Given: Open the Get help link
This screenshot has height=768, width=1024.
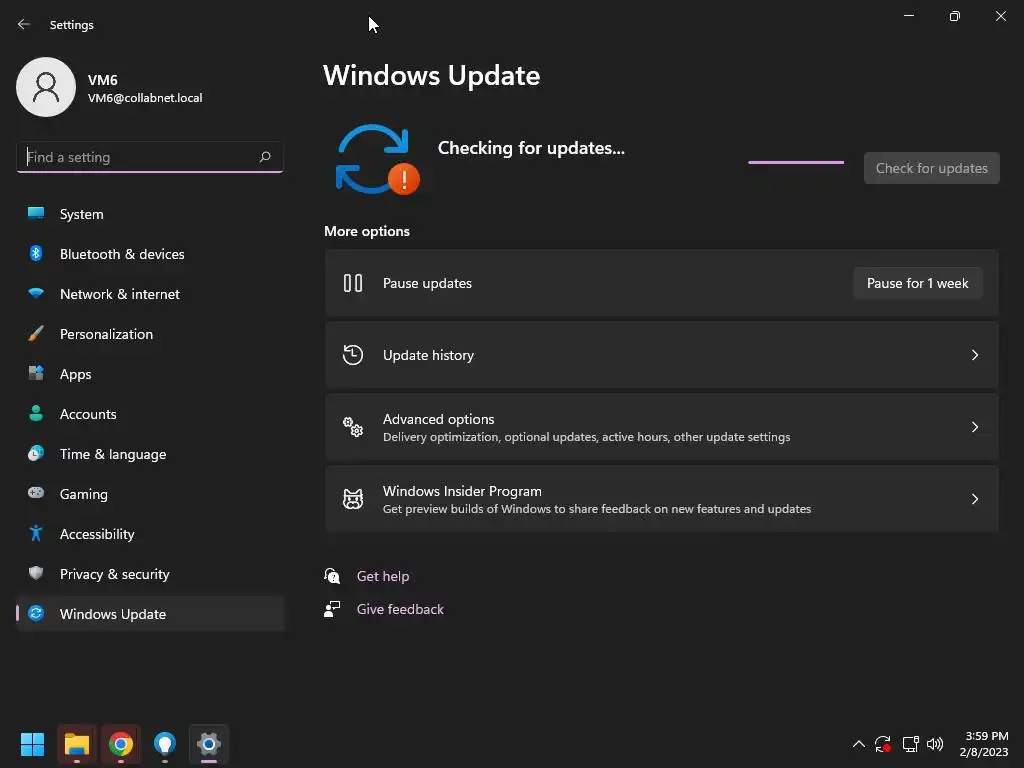Looking at the screenshot, I should [x=383, y=576].
